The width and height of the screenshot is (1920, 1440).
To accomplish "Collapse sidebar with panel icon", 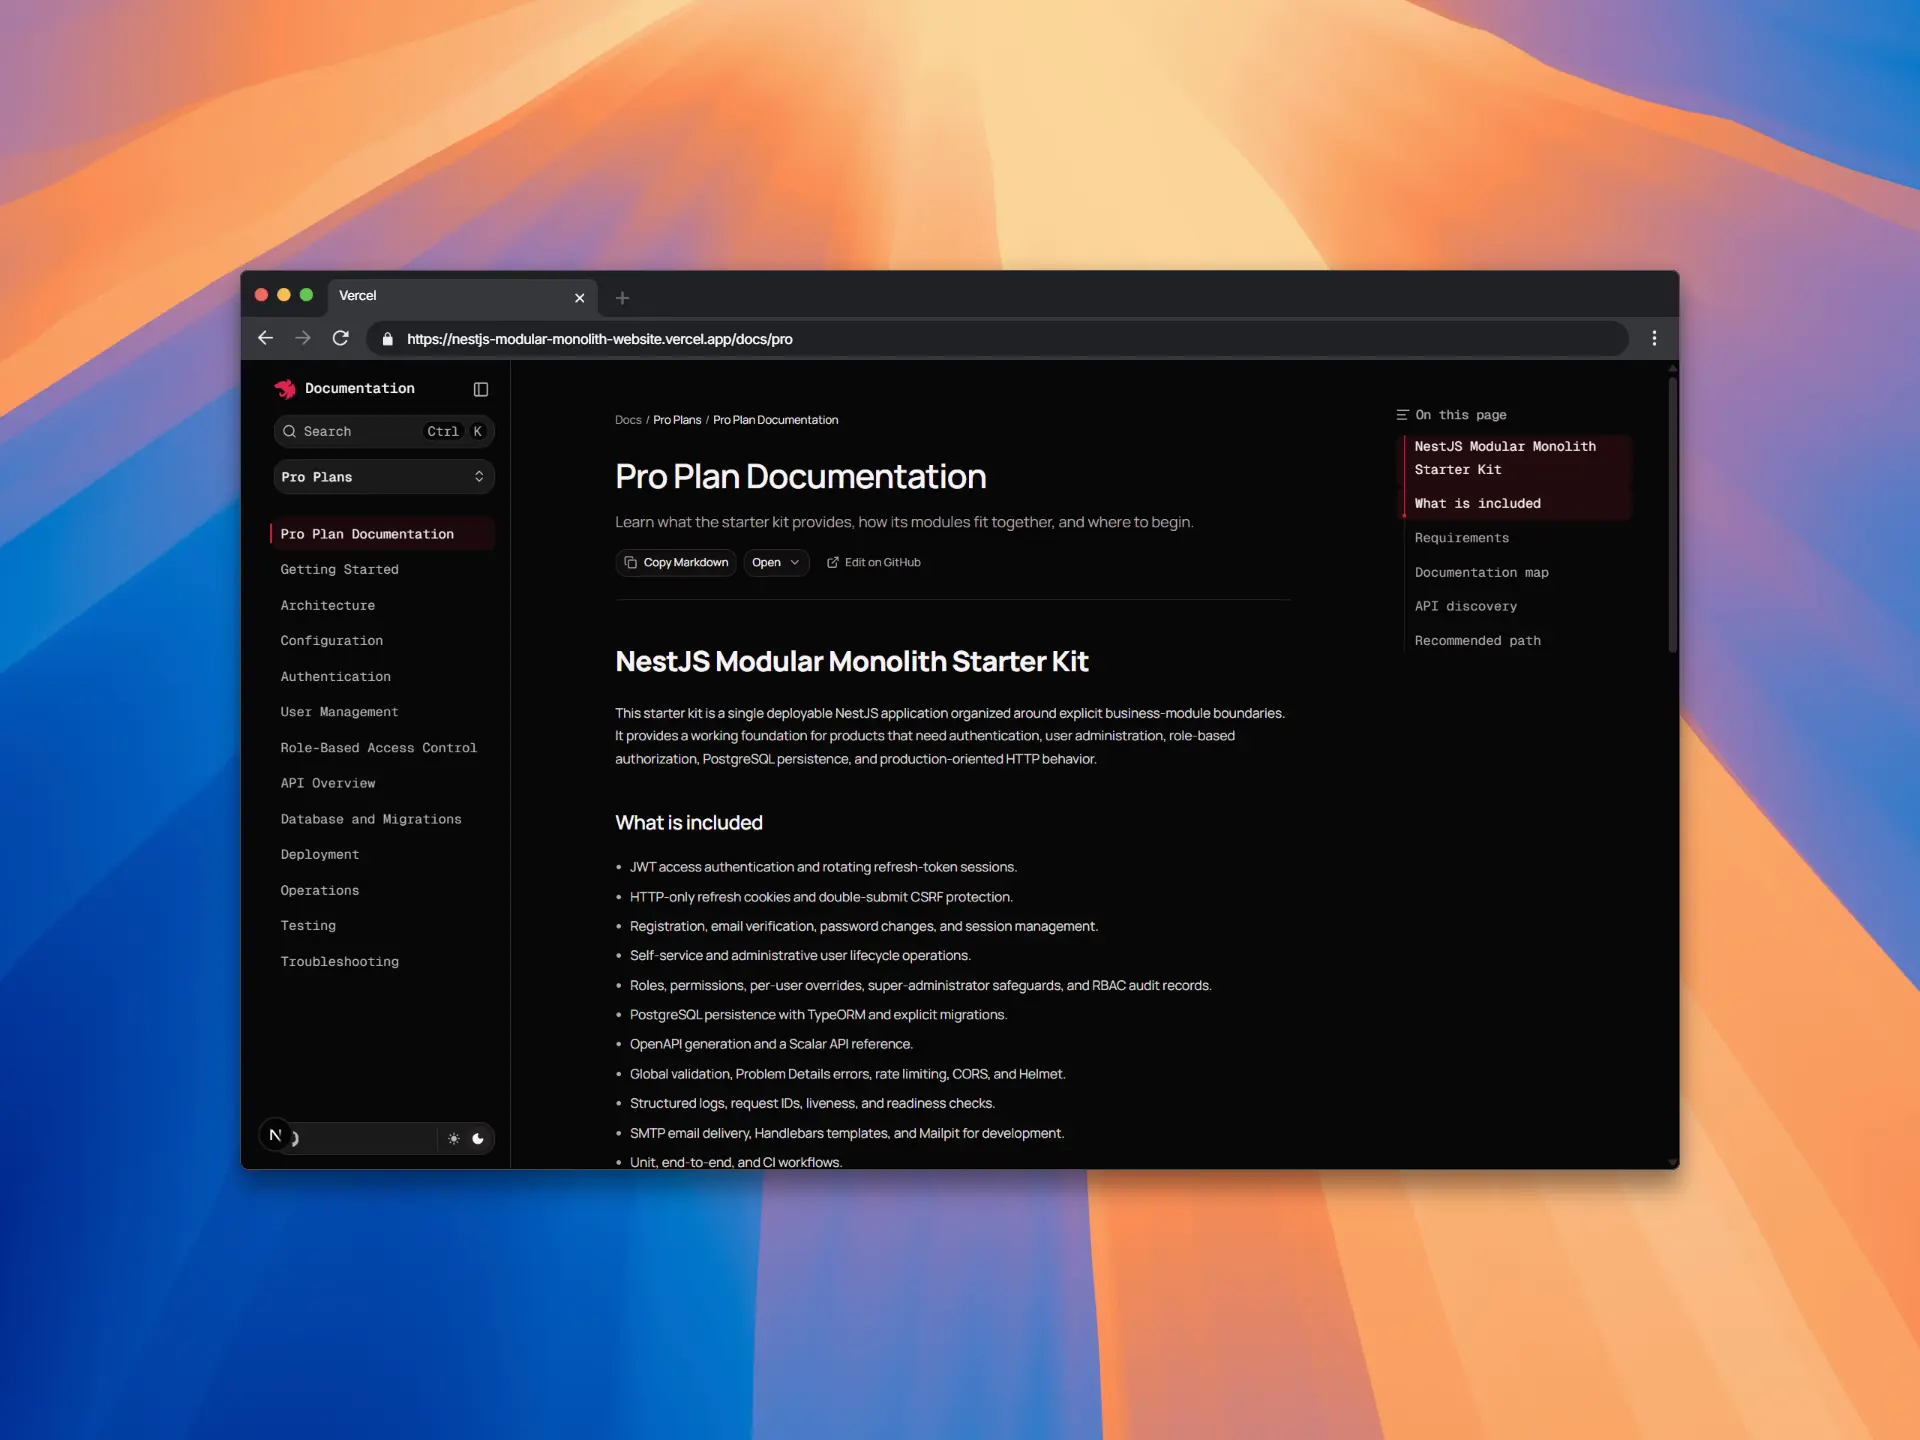I will pos(481,389).
